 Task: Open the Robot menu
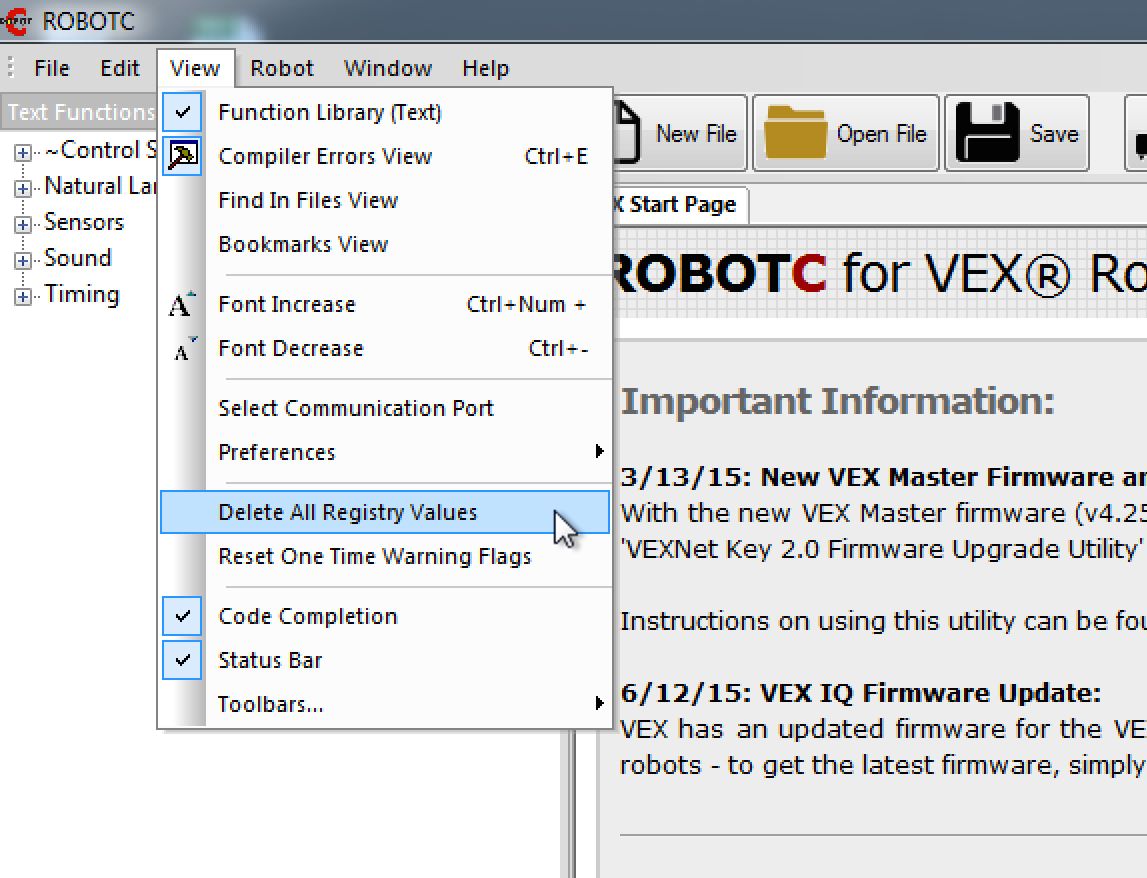click(x=282, y=68)
